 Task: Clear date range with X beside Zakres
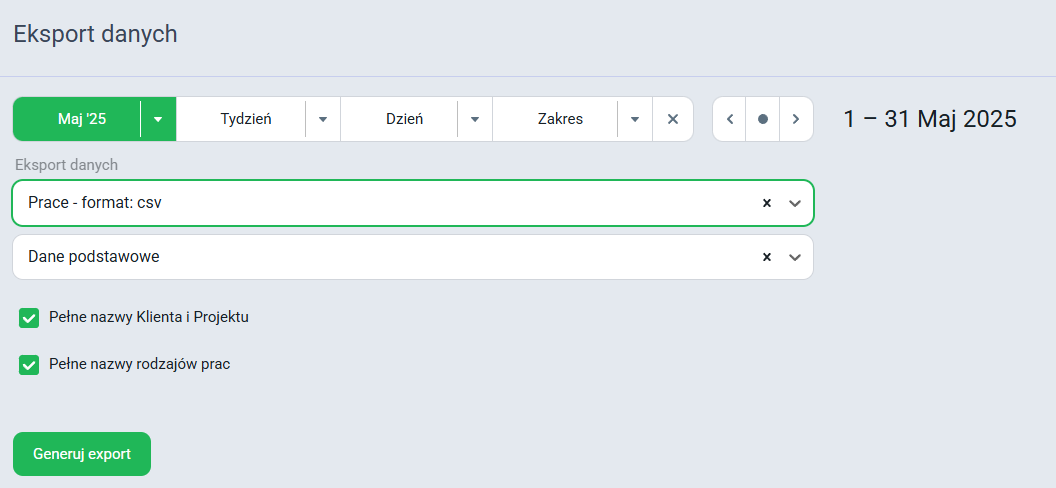point(672,119)
